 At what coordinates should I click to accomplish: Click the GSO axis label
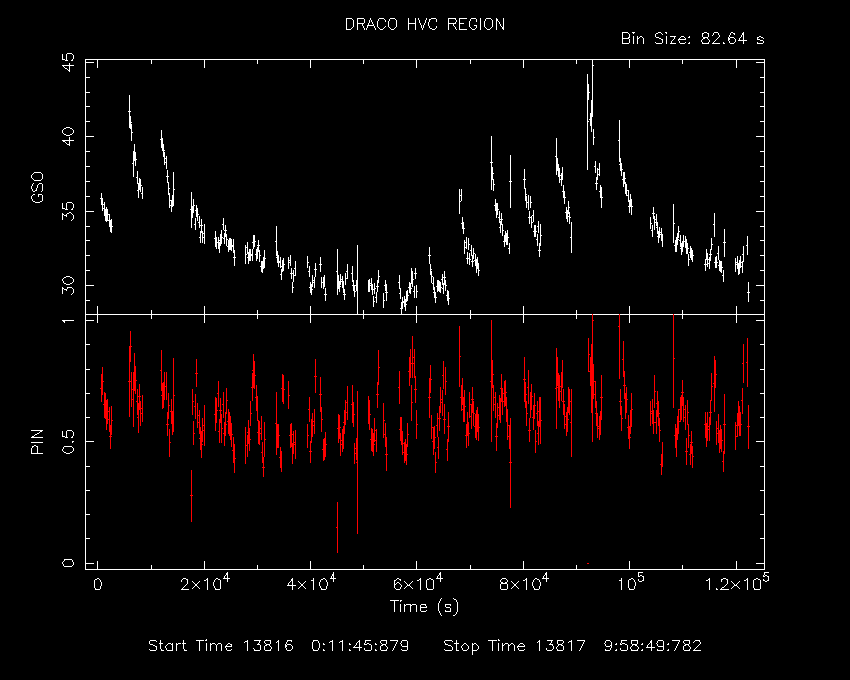(x=37, y=187)
